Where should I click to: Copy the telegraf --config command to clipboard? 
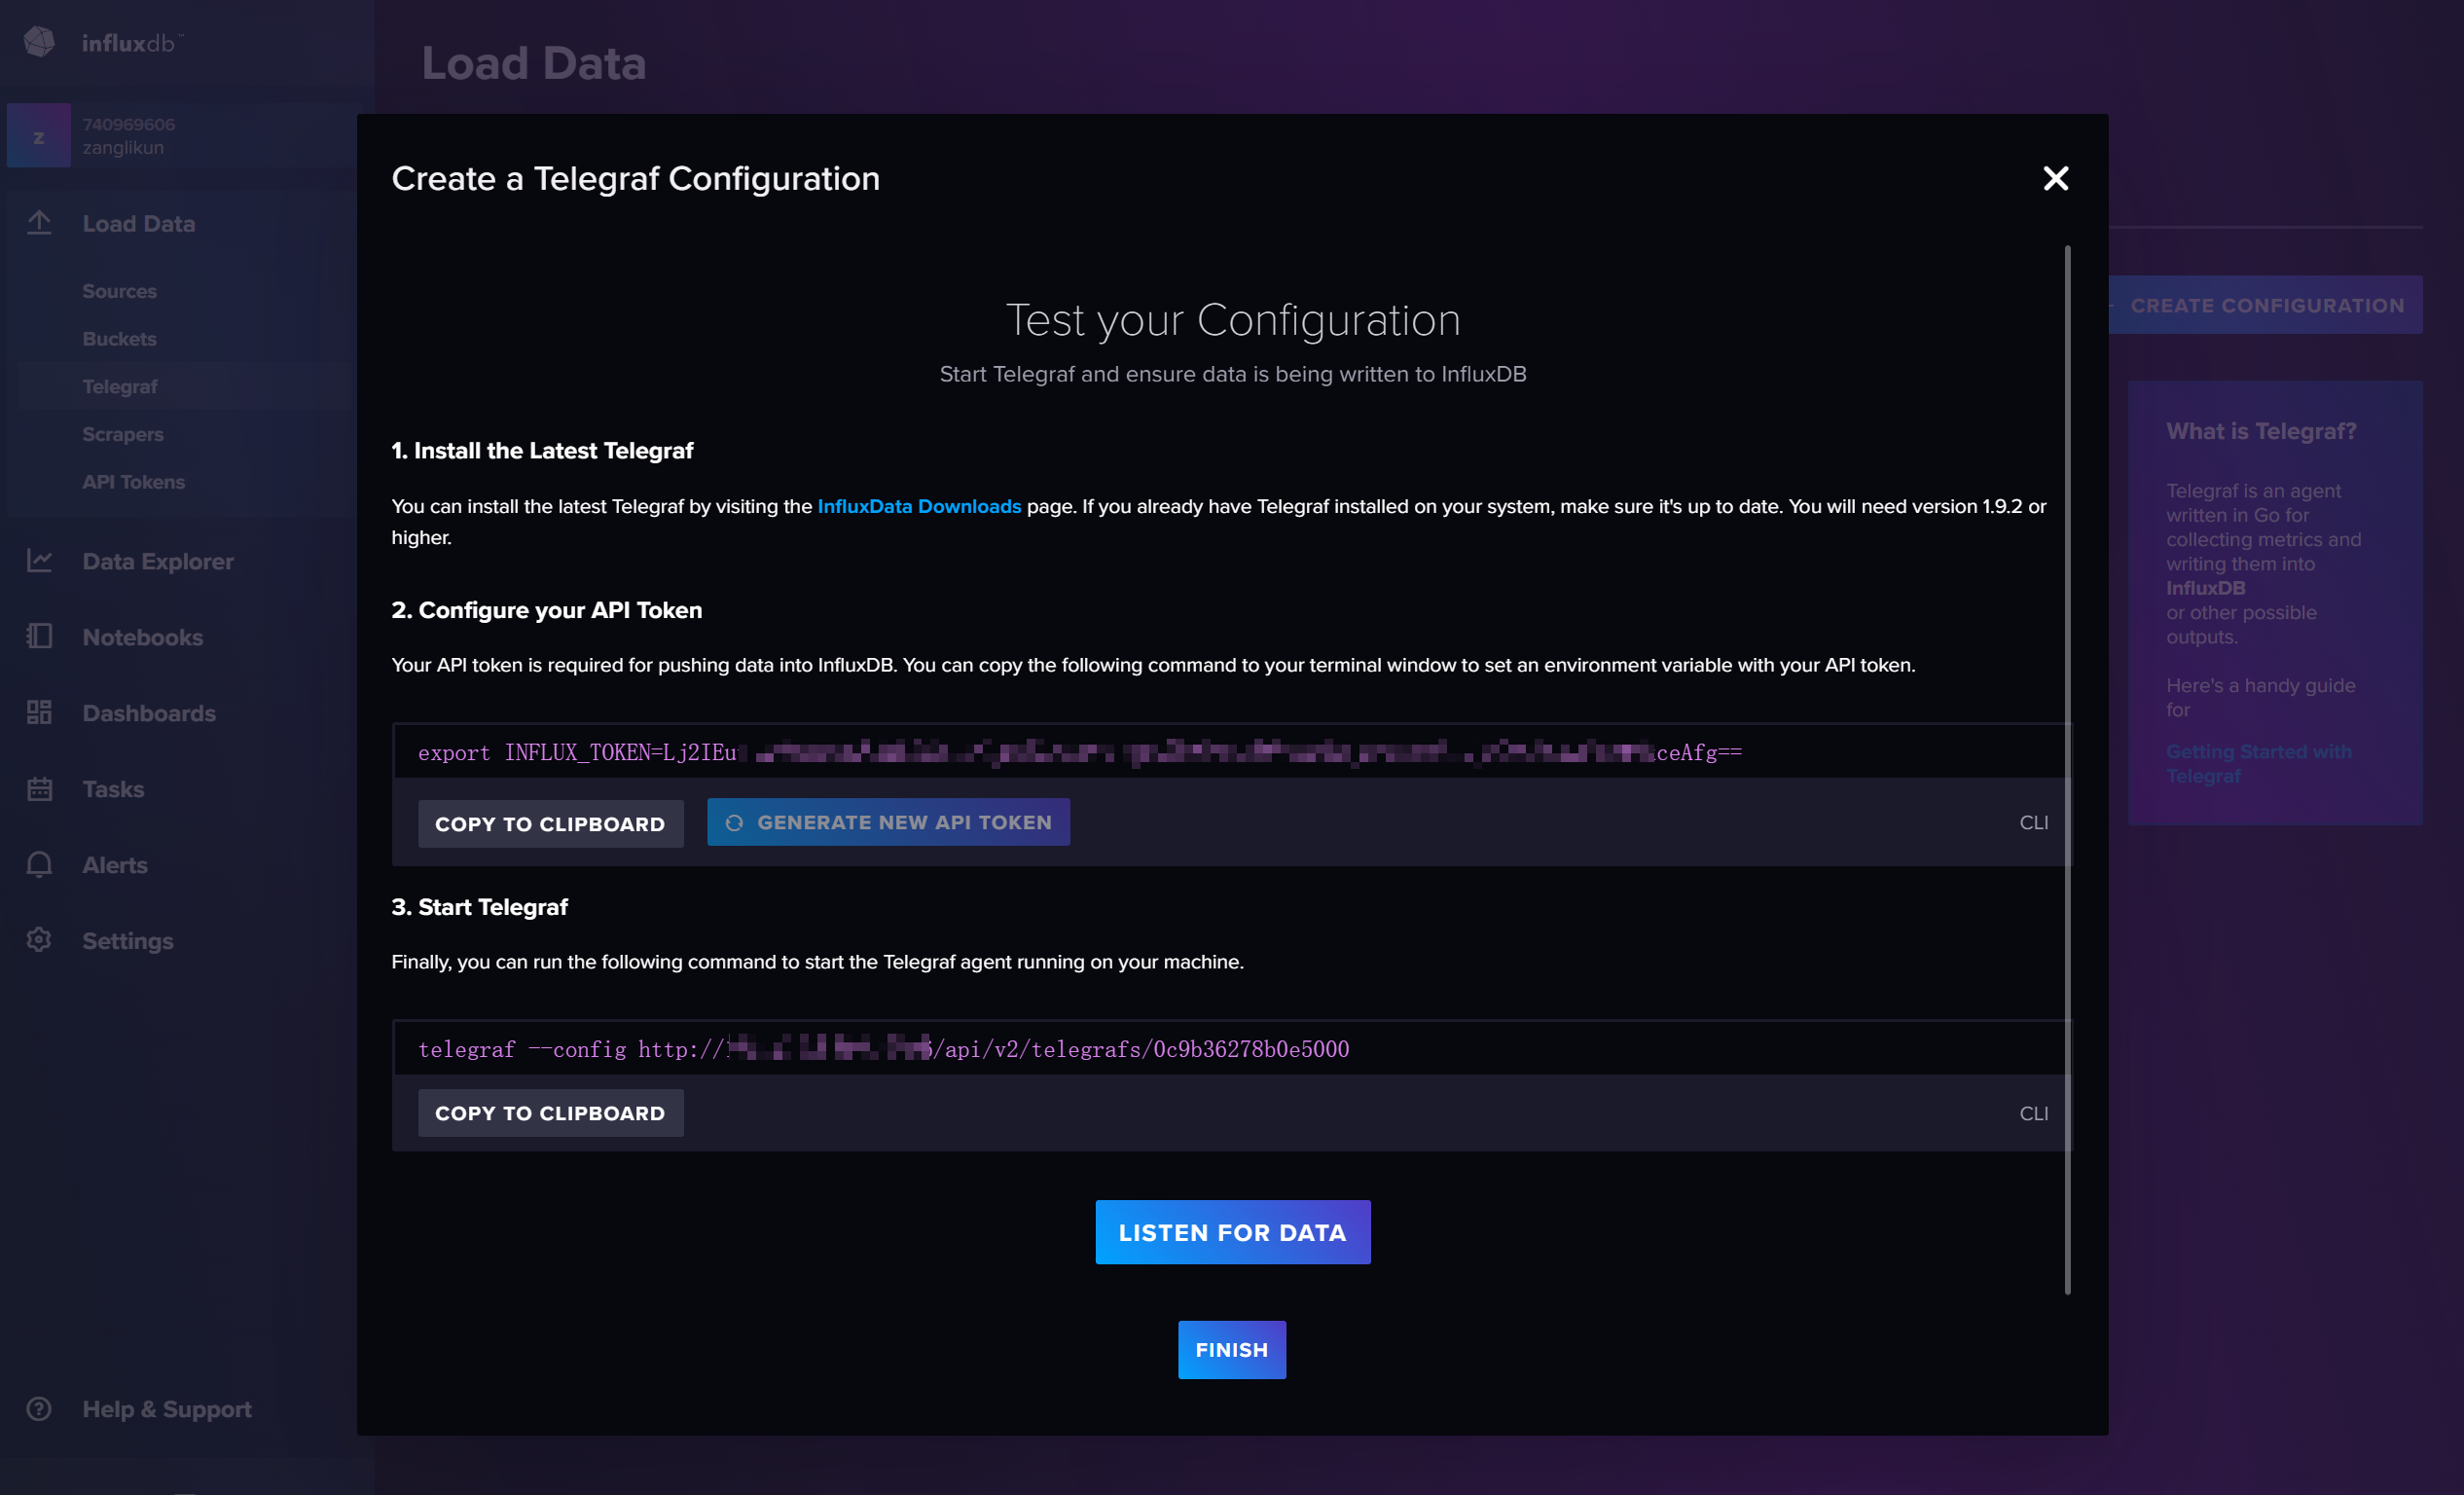click(x=550, y=1113)
